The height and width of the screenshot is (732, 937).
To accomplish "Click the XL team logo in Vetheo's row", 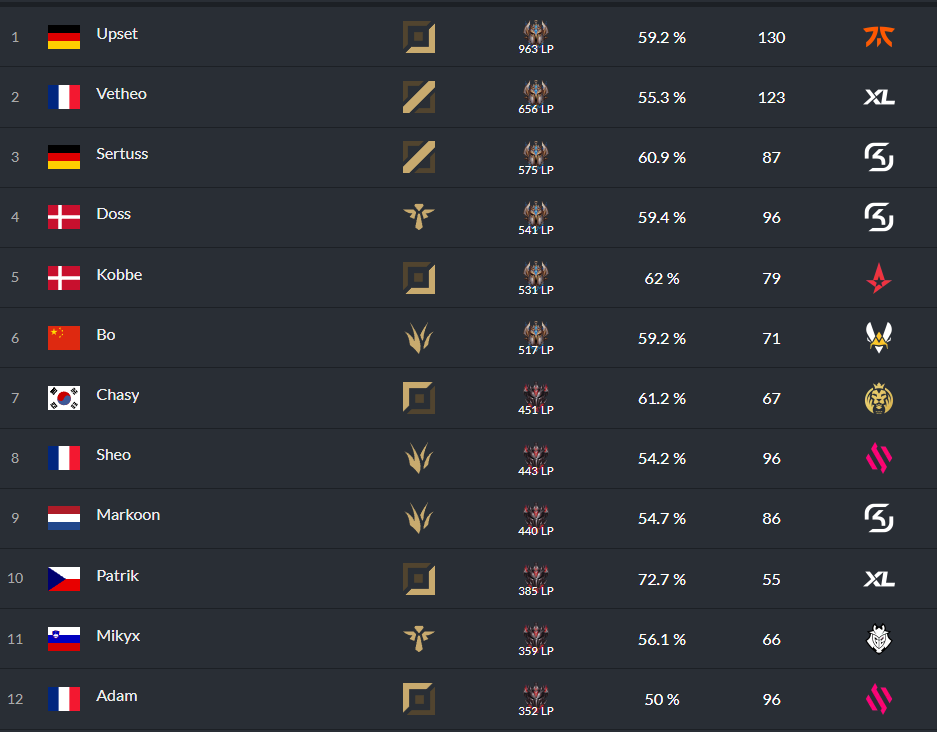I will (878, 97).
